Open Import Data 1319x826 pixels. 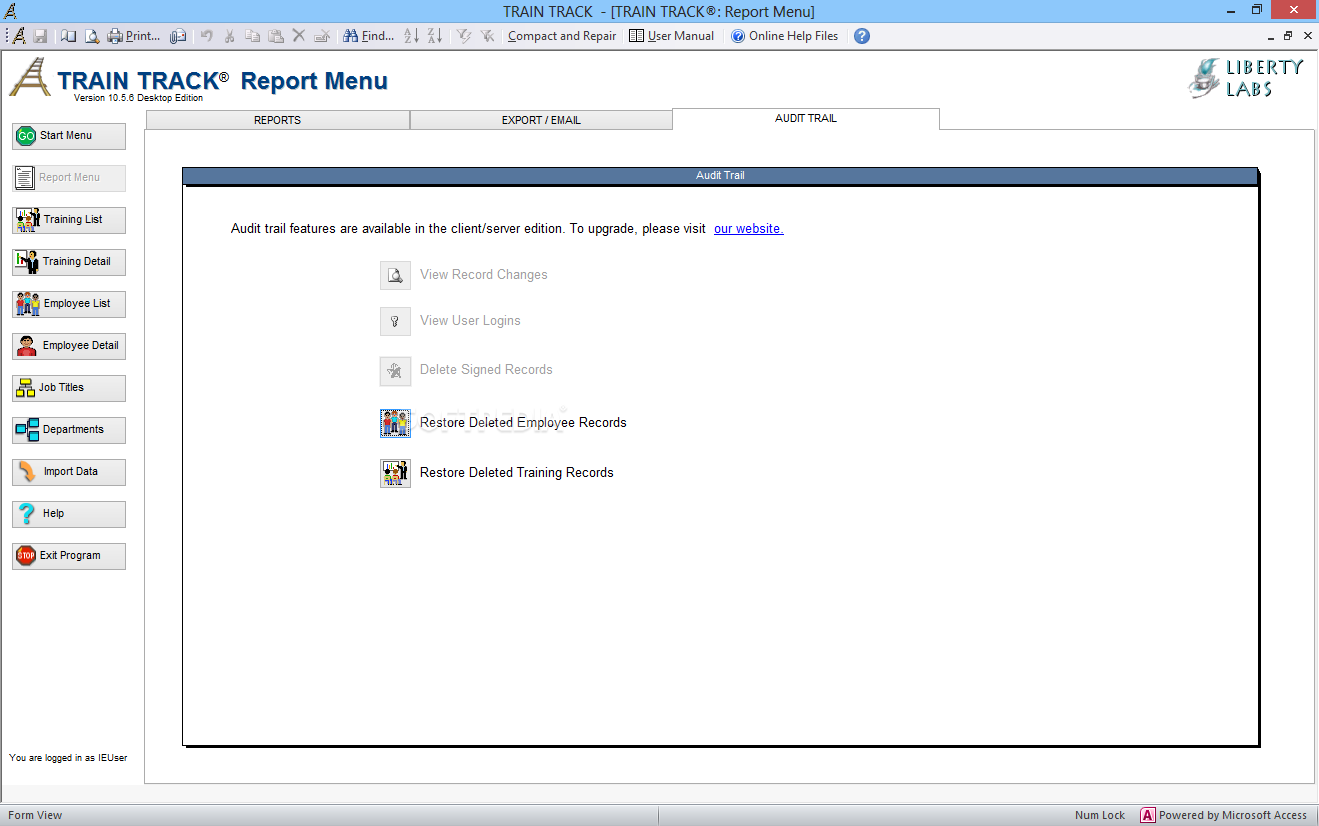click(69, 472)
